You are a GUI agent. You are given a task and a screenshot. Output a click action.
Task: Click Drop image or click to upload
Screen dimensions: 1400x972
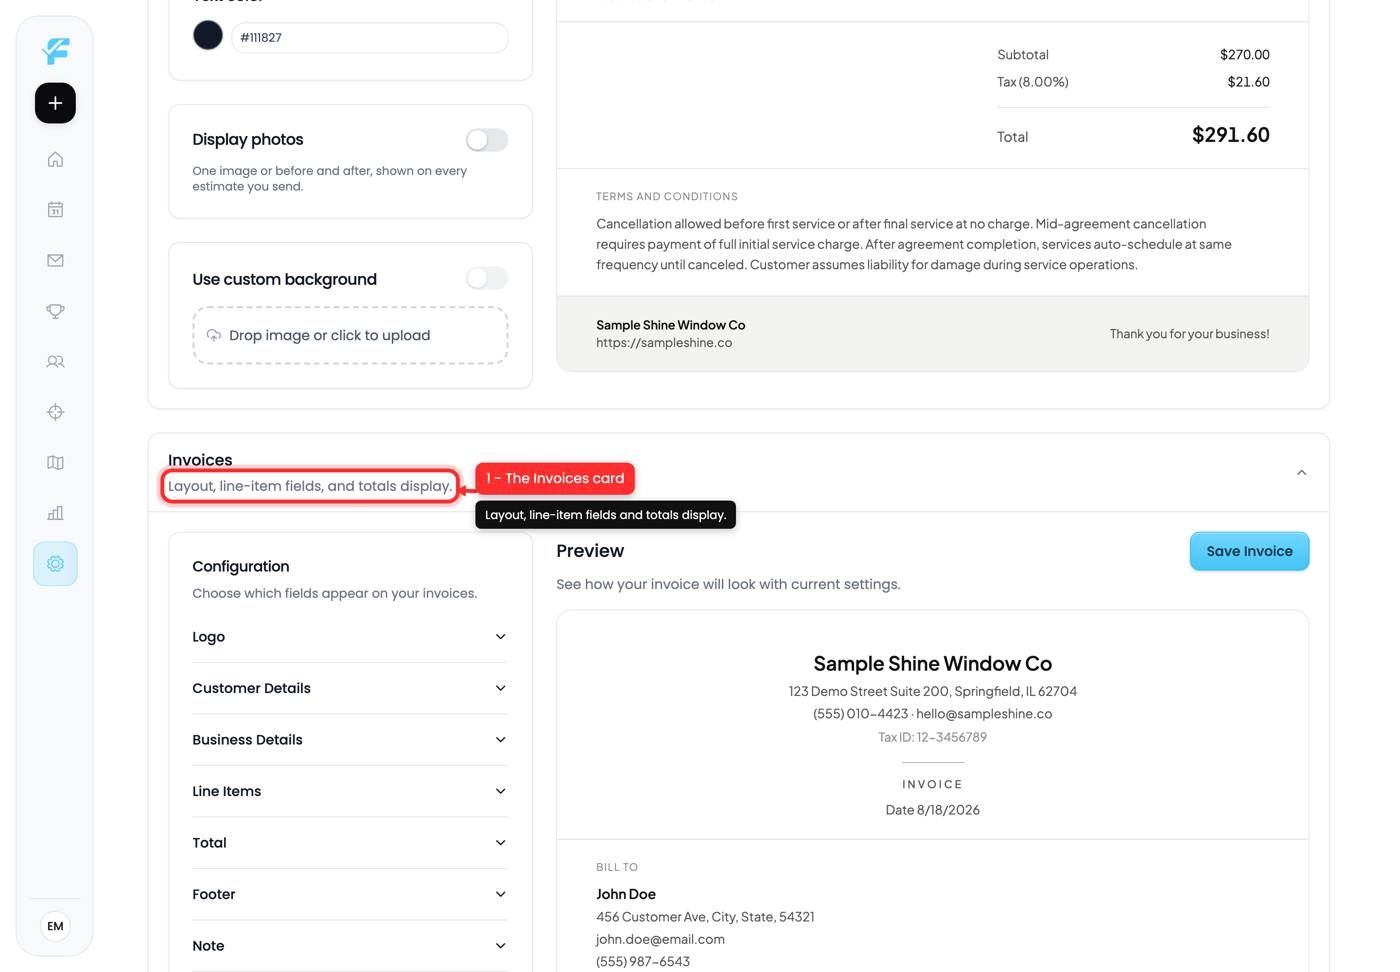click(350, 335)
